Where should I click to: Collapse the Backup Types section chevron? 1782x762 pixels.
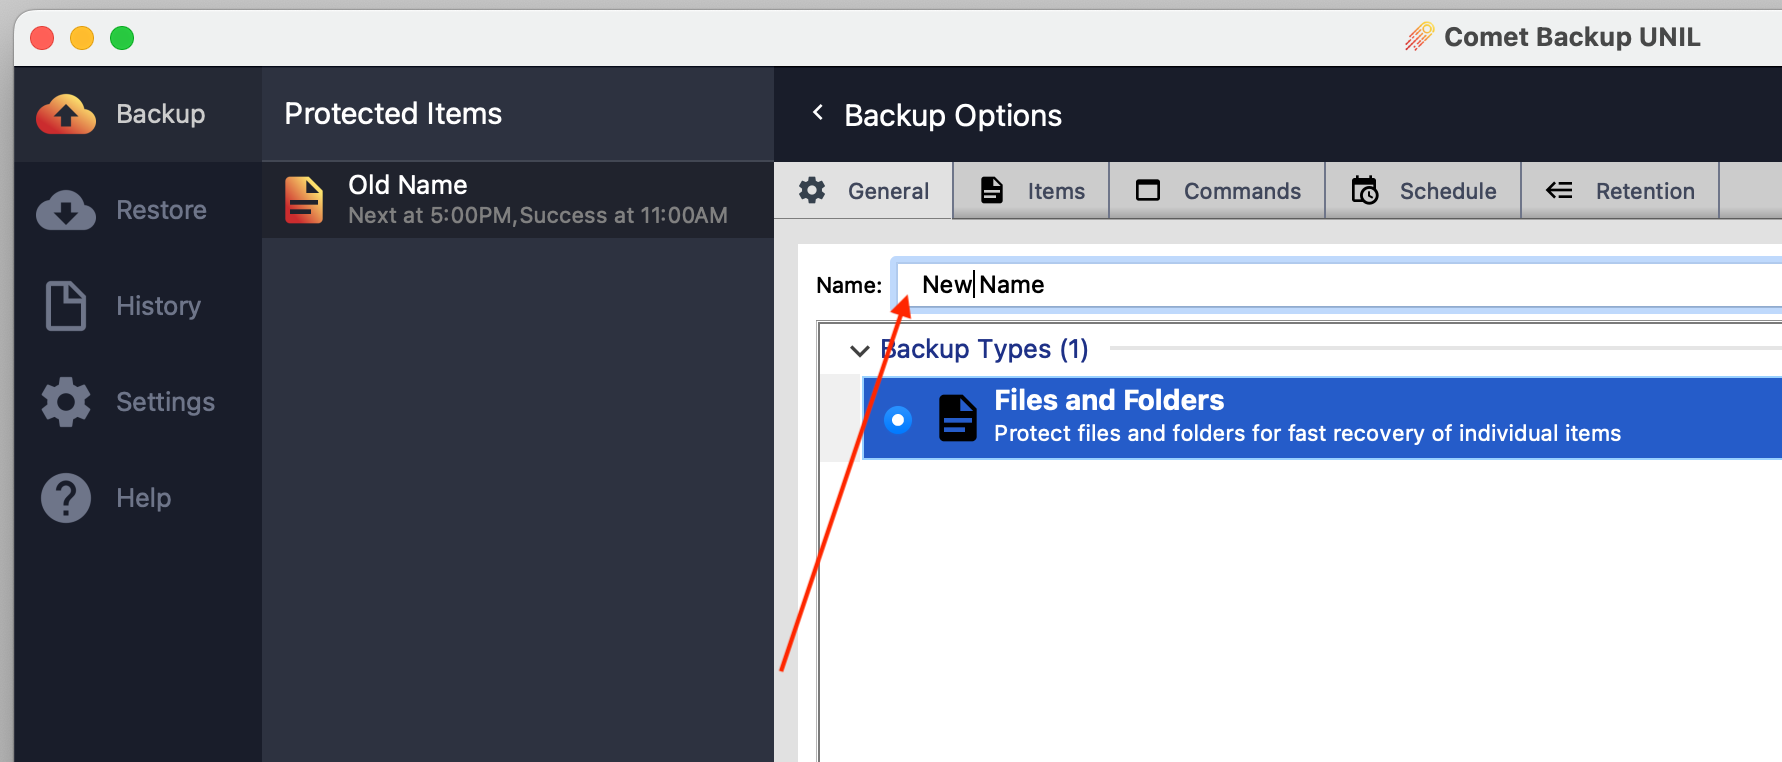(859, 350)
